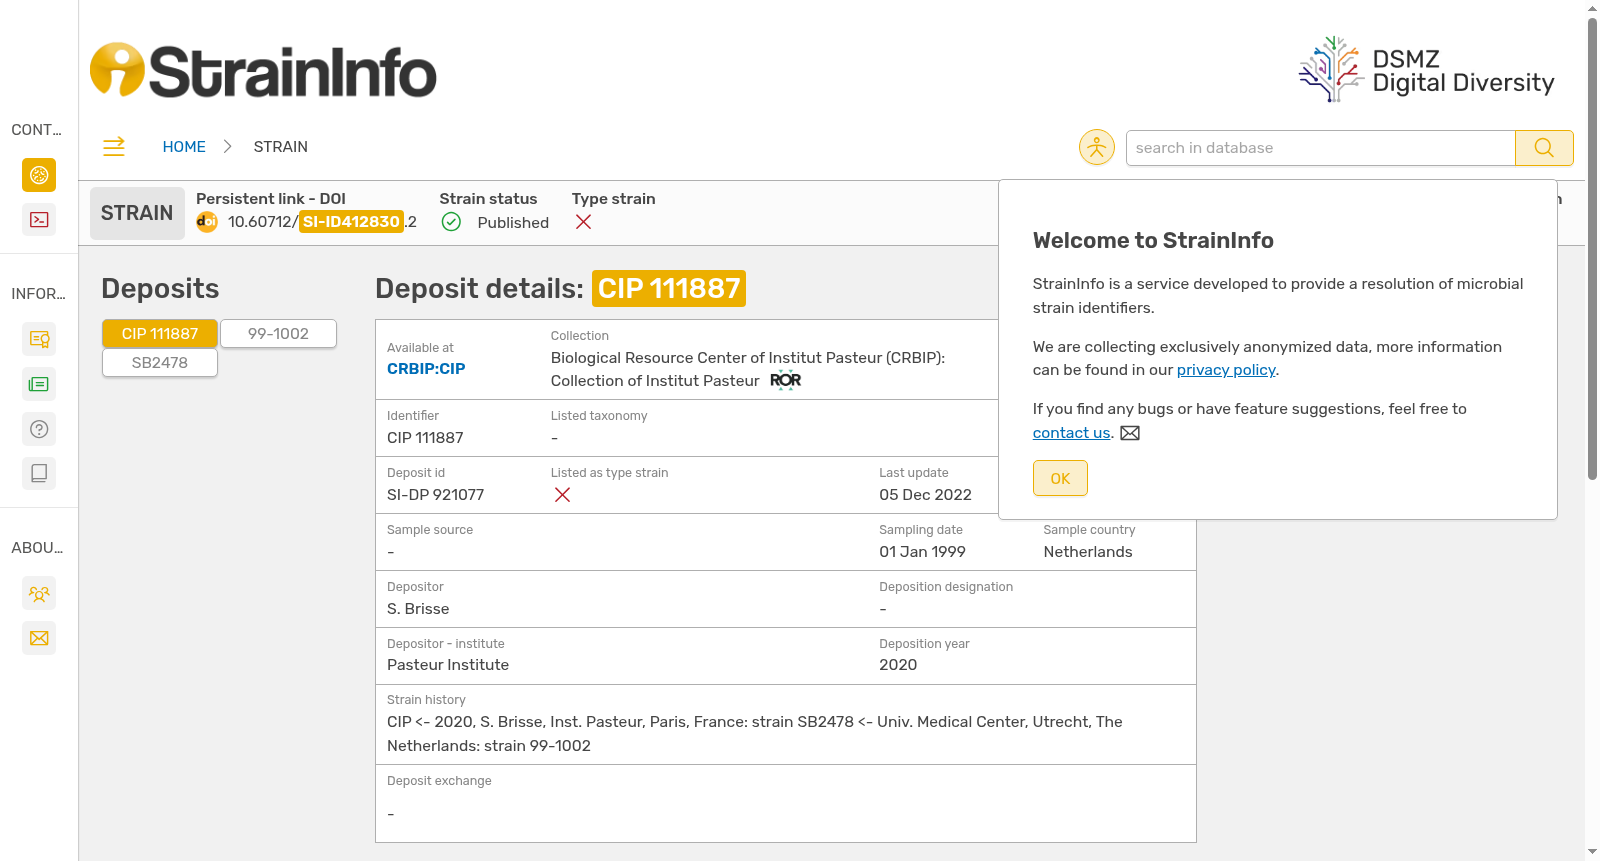Open the team people sidebar icon
This screenshot has height=861, width=1600.
tap(39, 593)
